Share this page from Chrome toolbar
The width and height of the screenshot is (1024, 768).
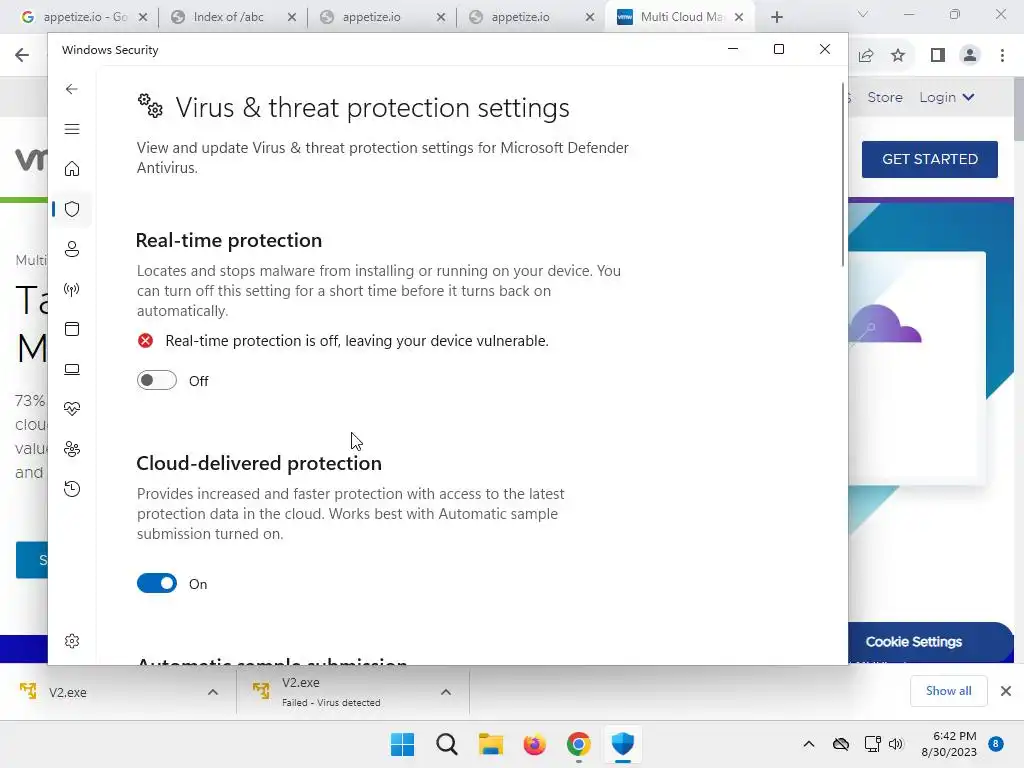[x=866, y=56]
